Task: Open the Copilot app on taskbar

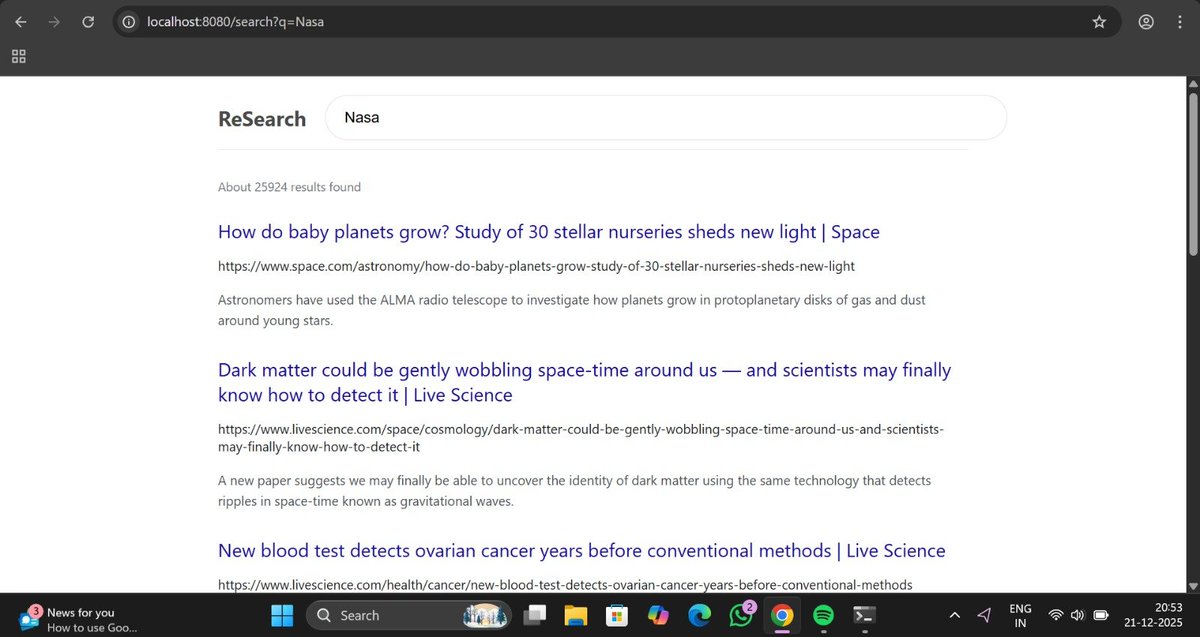Action: tap(658, 615)
